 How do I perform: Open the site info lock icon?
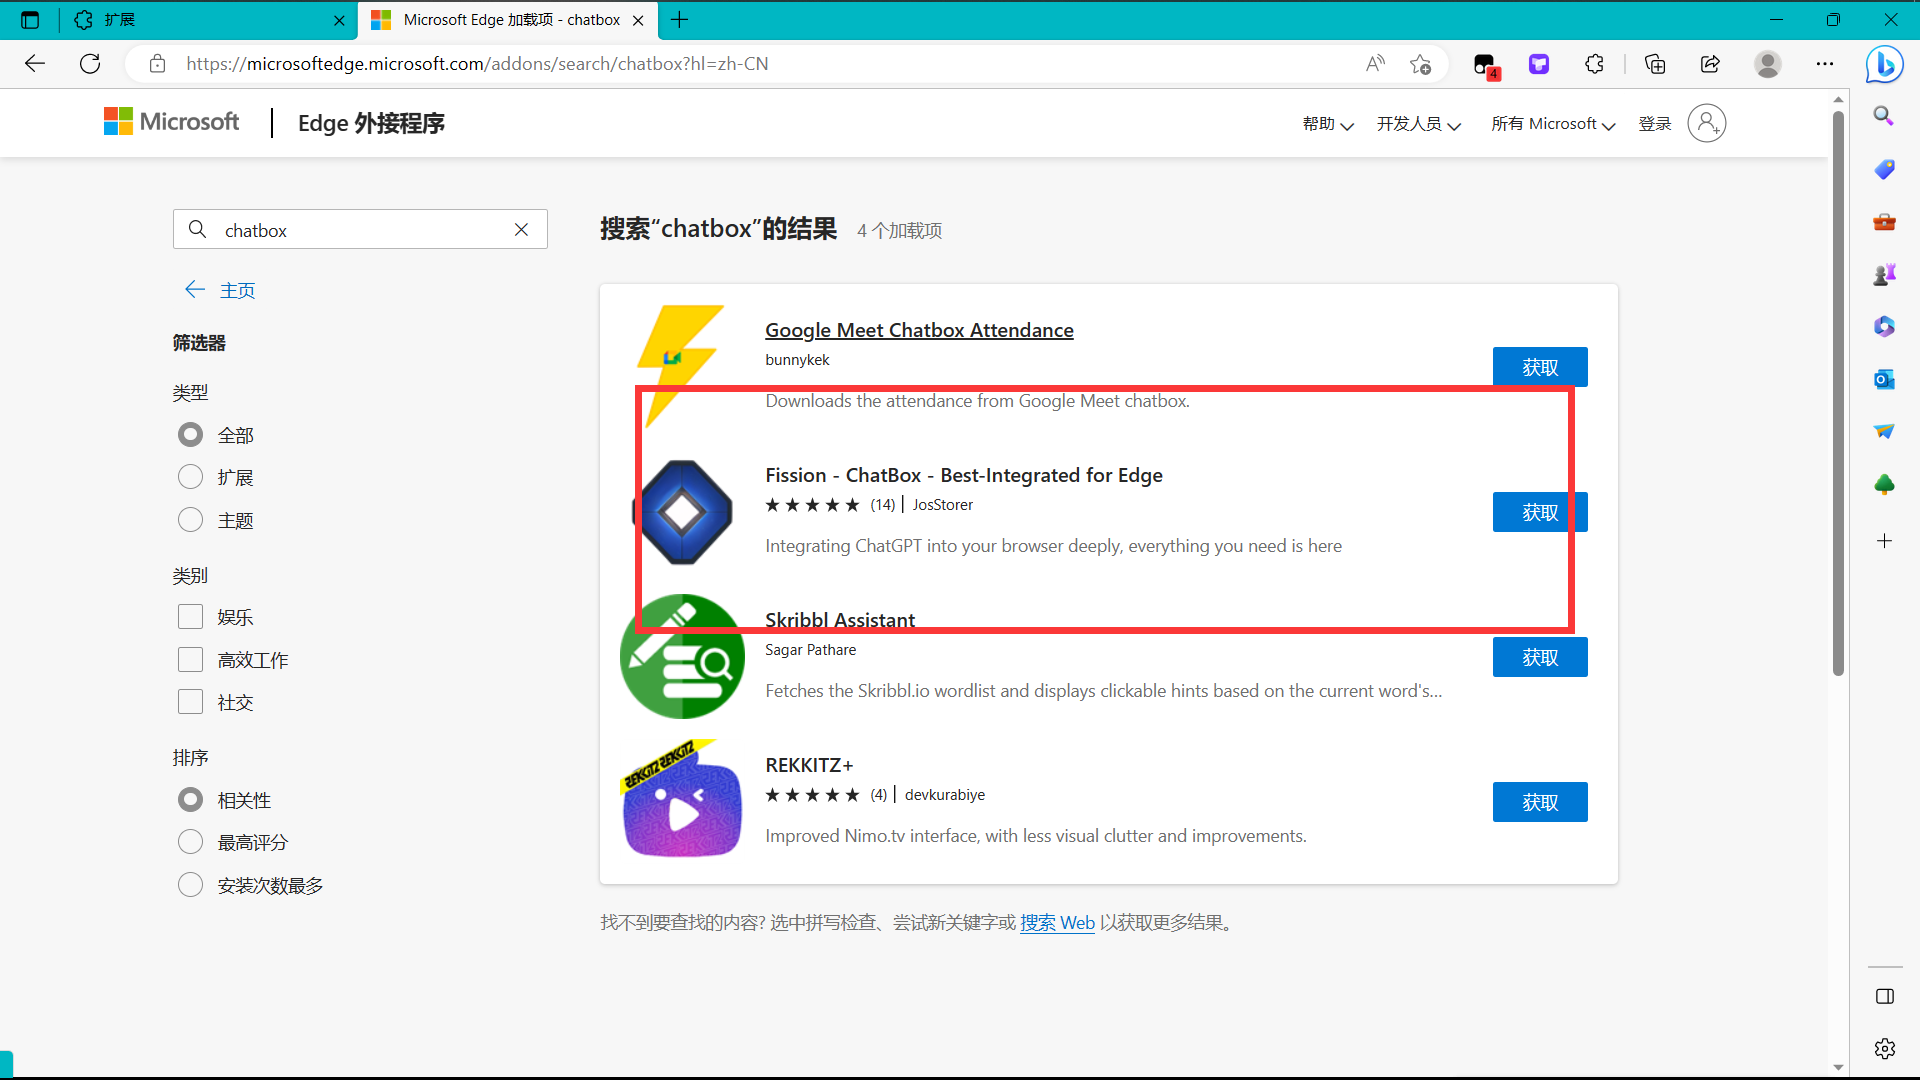(157, 64)
